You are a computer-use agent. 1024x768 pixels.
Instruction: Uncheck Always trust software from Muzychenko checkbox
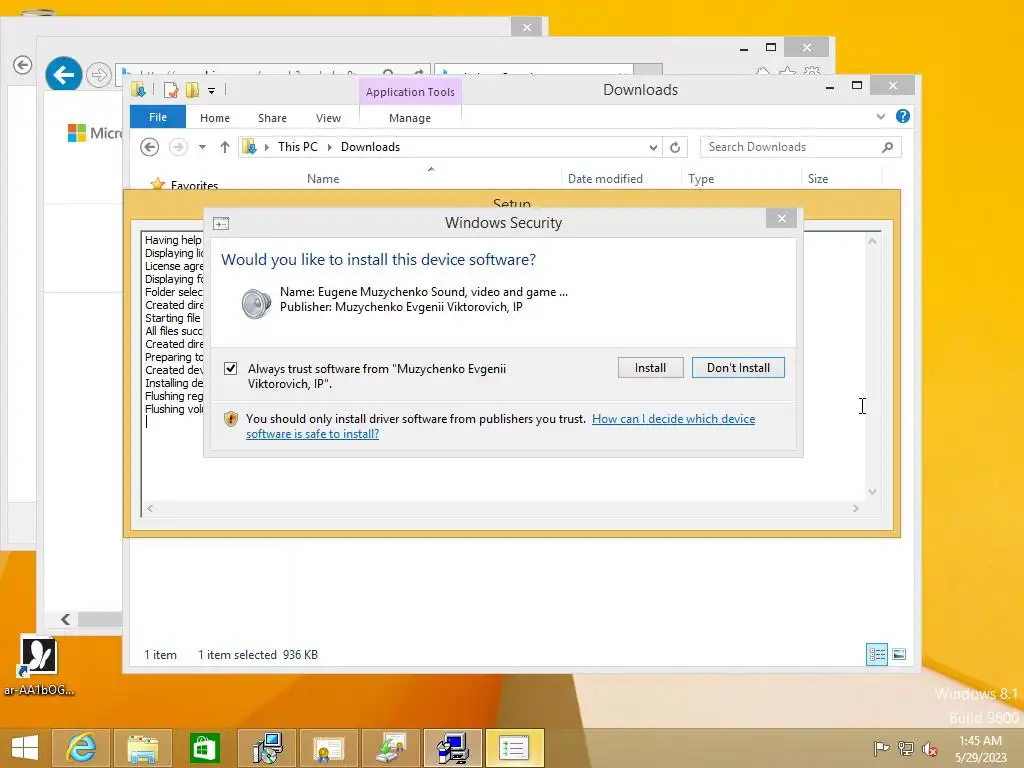(x=231, y=368)
